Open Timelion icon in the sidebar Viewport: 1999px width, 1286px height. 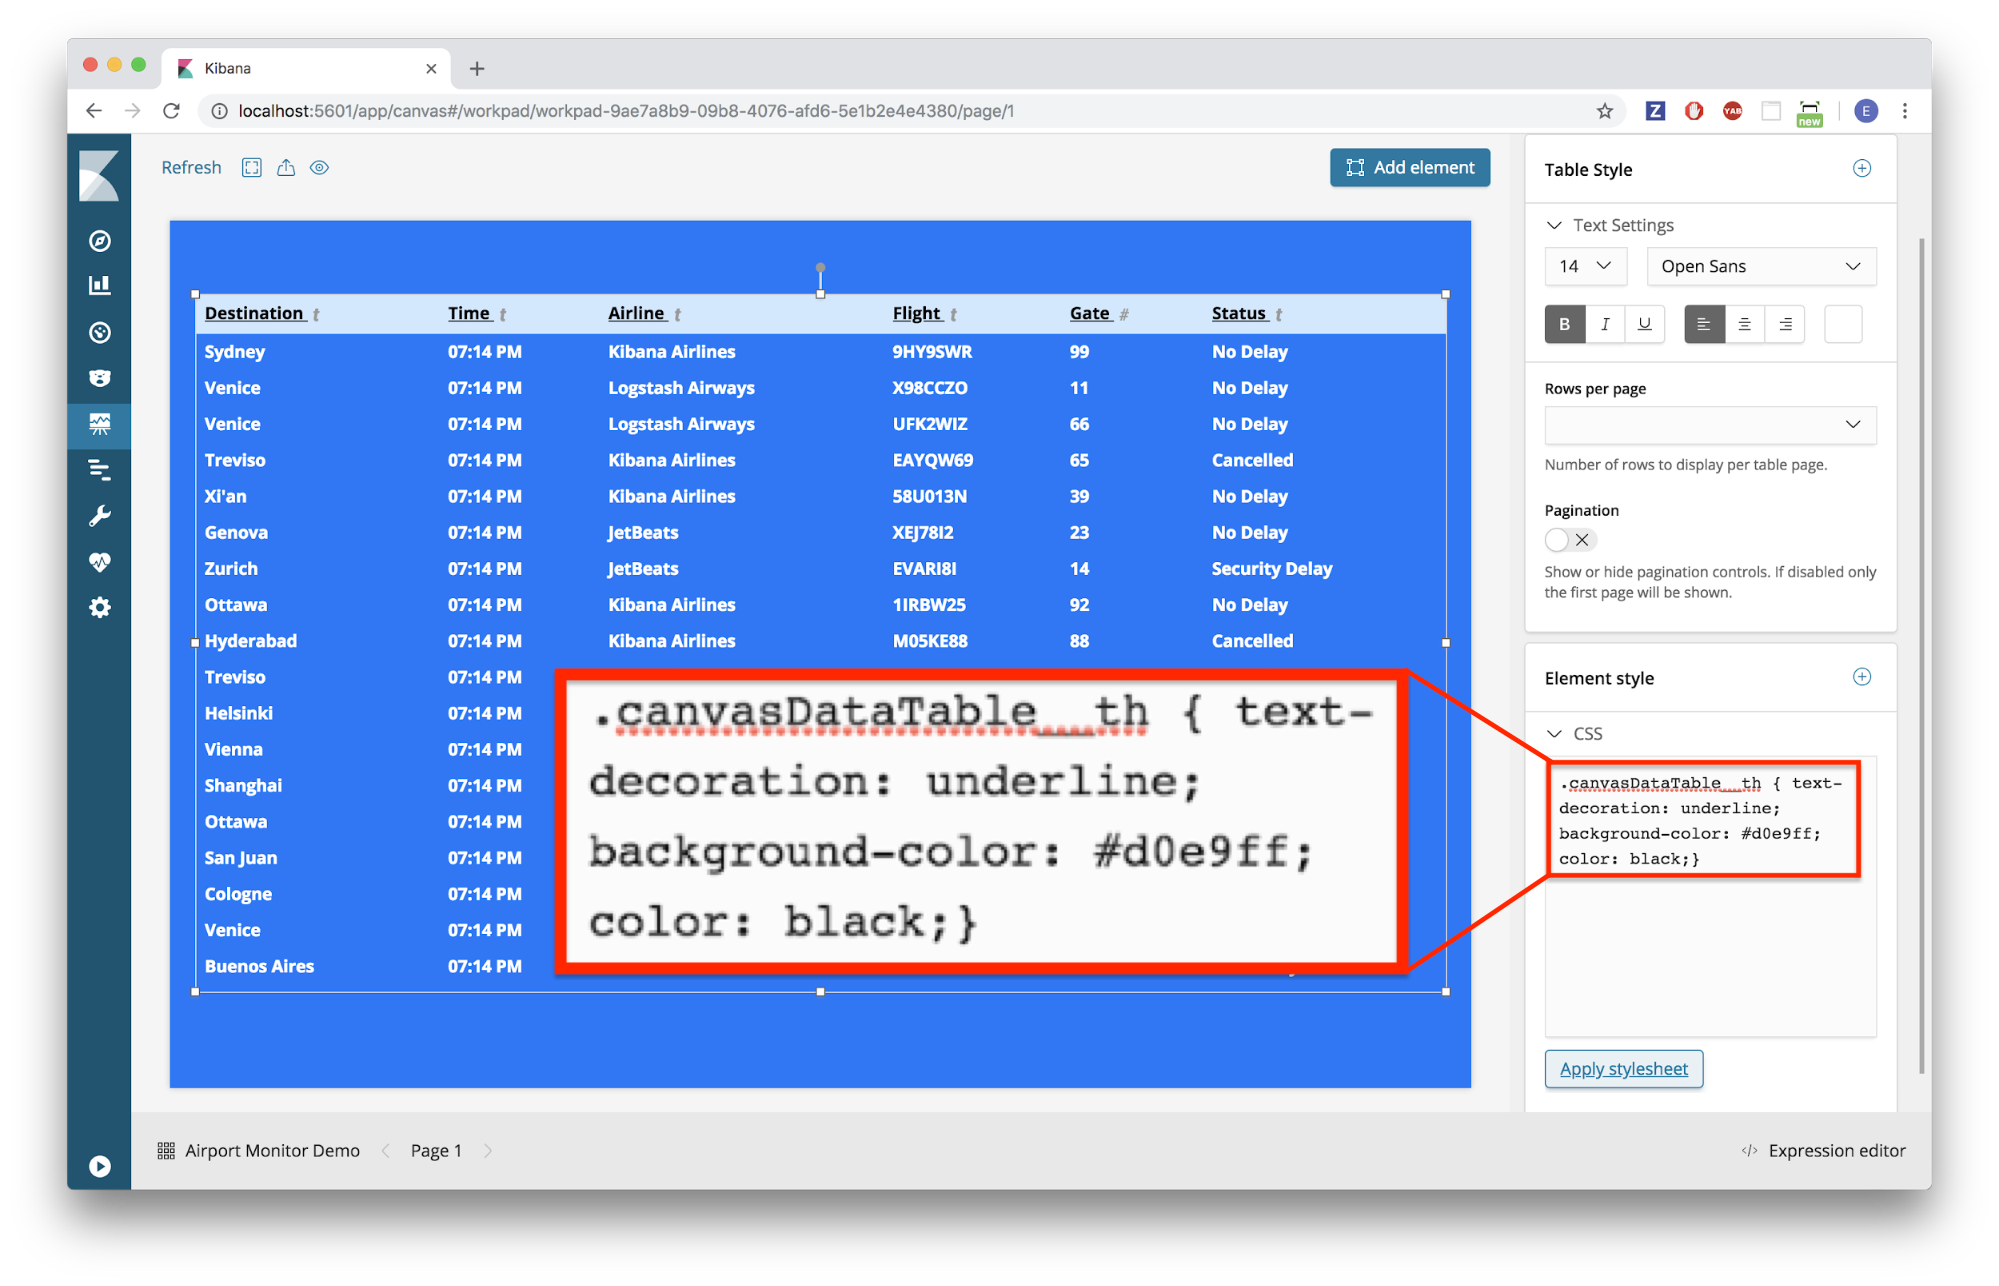coord(99,378)
